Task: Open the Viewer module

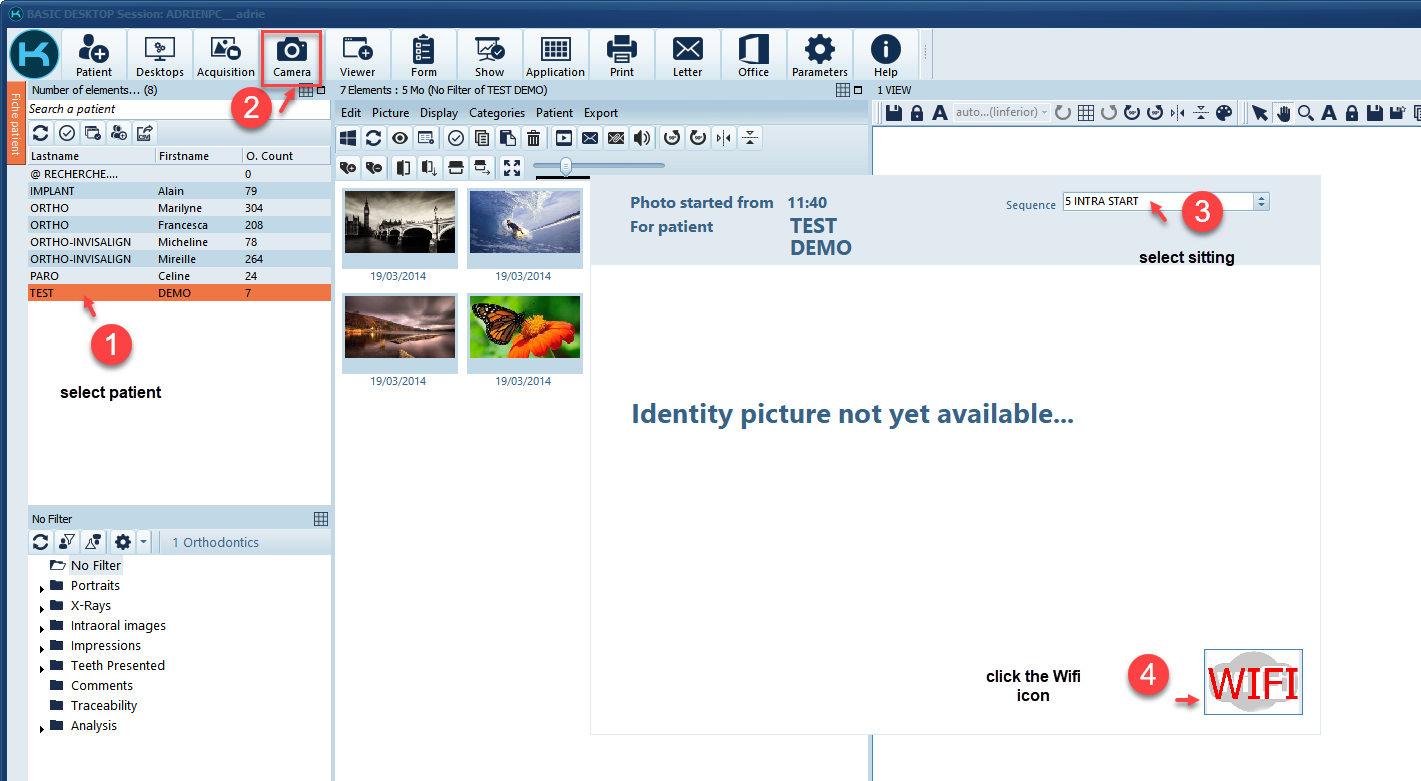Action: 357,56
